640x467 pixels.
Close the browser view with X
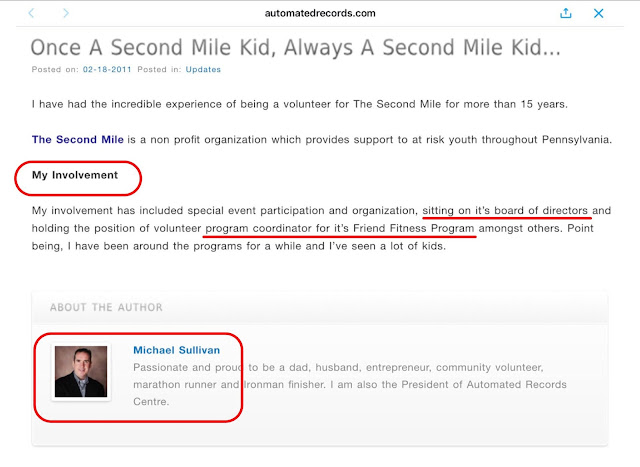click(599, 13)
